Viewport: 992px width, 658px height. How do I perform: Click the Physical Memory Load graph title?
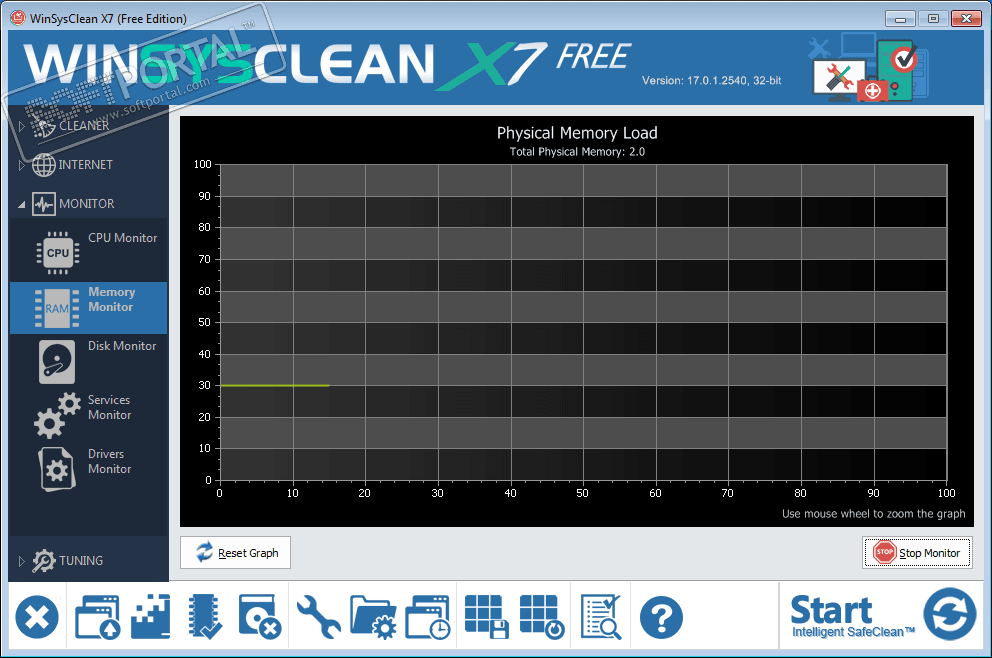577,133
